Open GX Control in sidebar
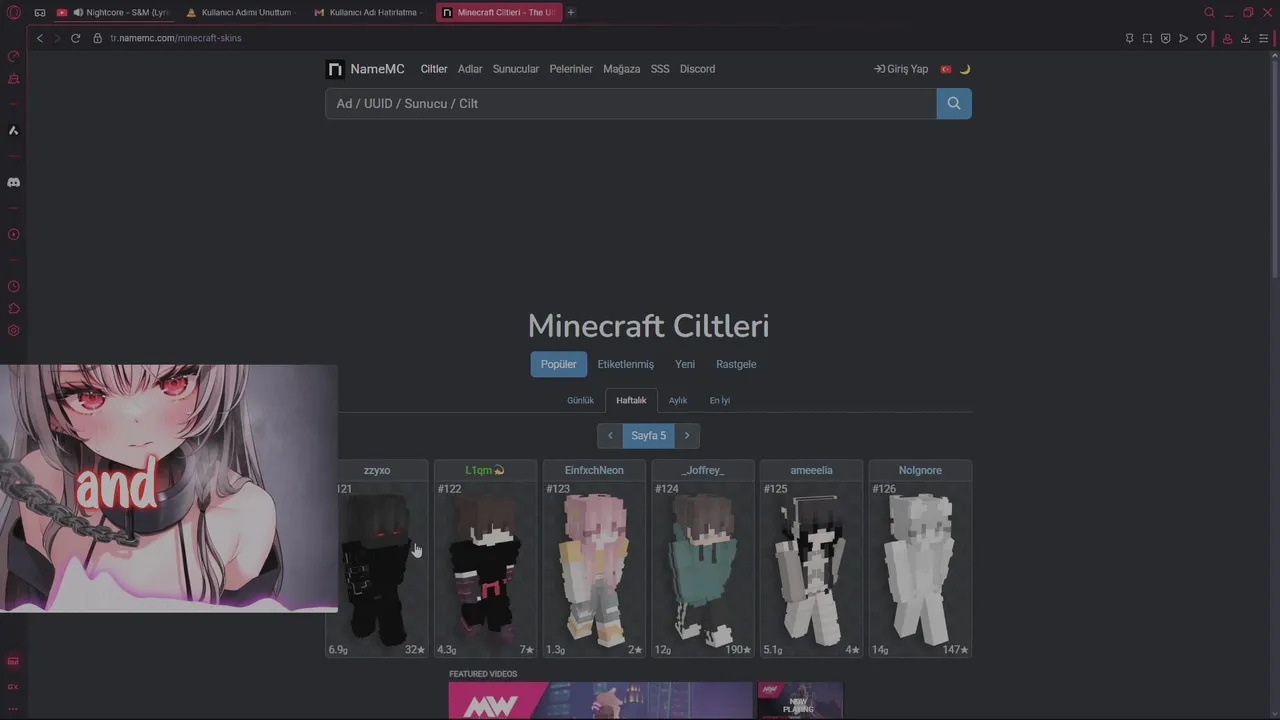 pos(14,56)
